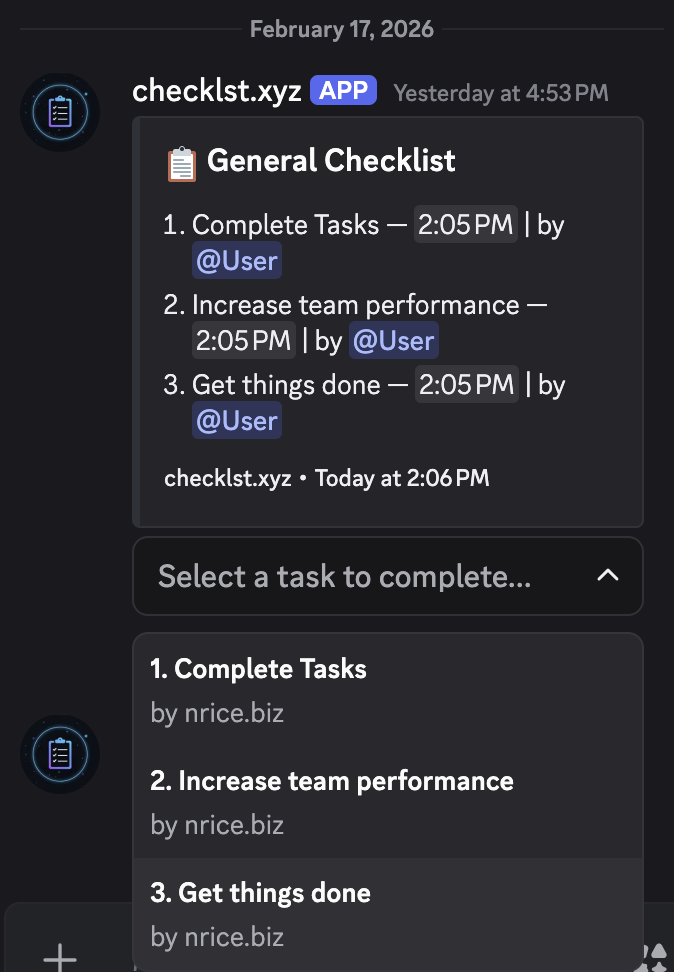
Task: Click the General Checklist embed title
Action: point(331,161)
